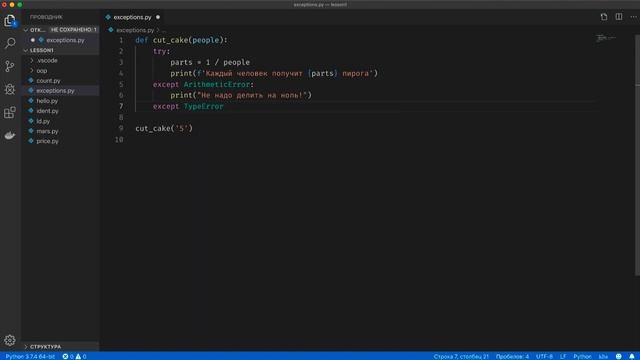Click the НЕ СОХРАНЕНО: 1 badge

click(74, 30)
